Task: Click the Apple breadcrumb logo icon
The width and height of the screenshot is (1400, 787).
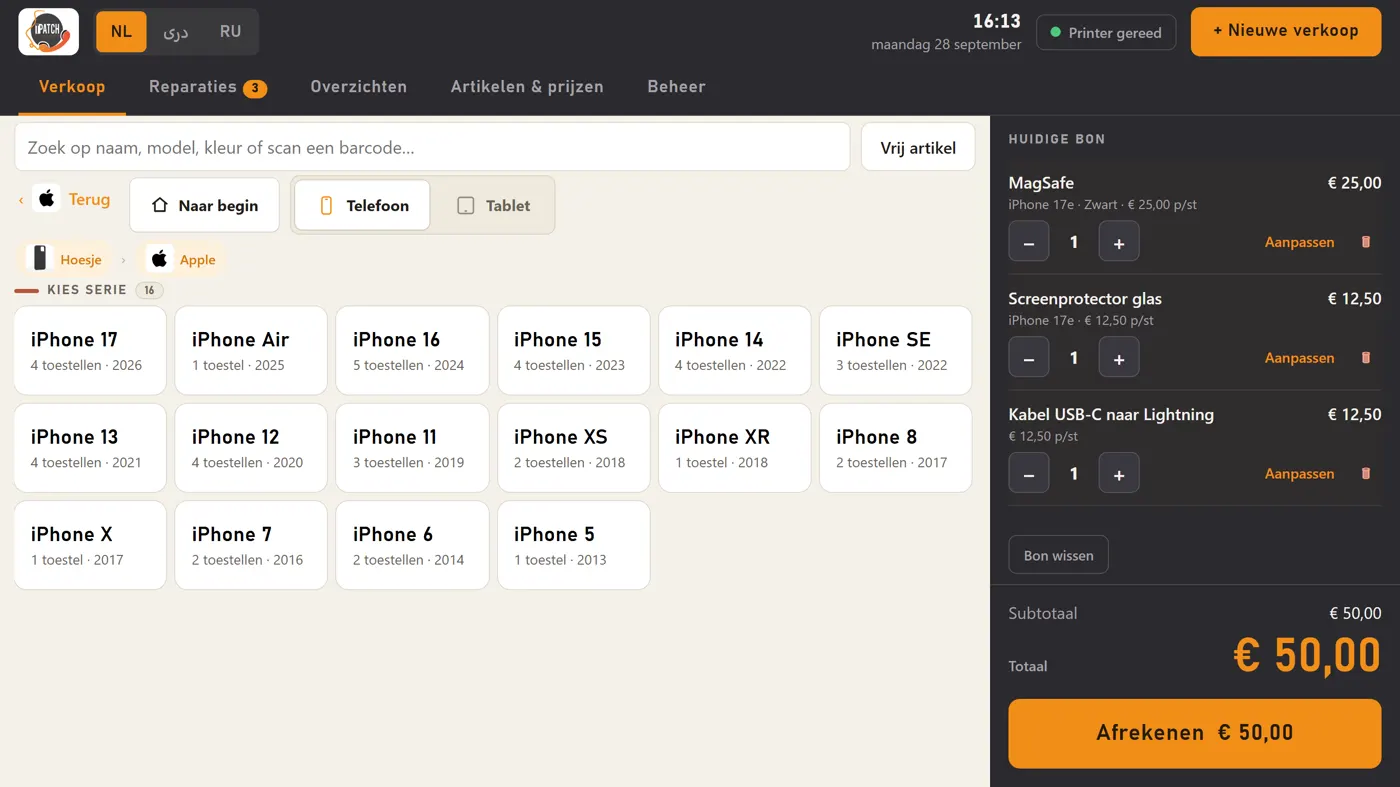Action: [160, 259]
